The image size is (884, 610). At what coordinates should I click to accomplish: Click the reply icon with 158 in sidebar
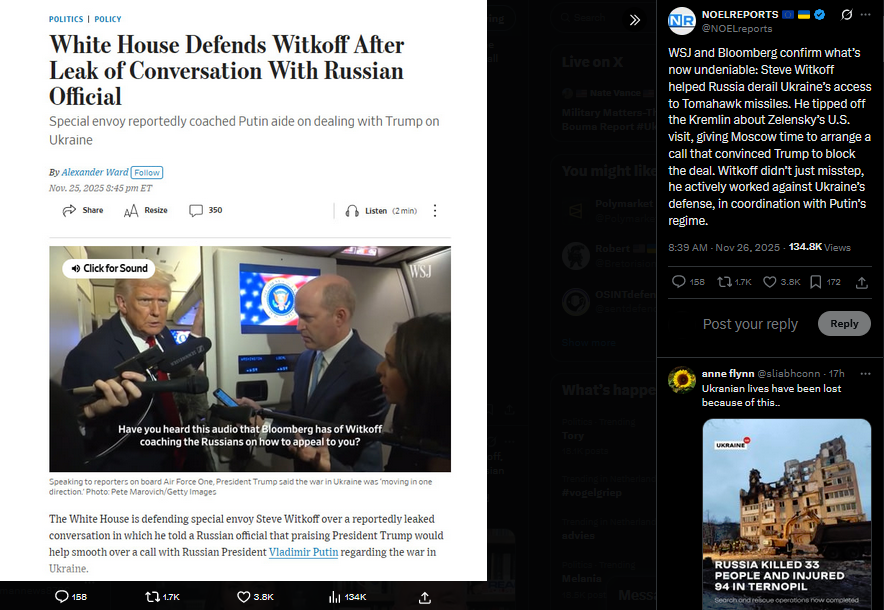[679, 281]
